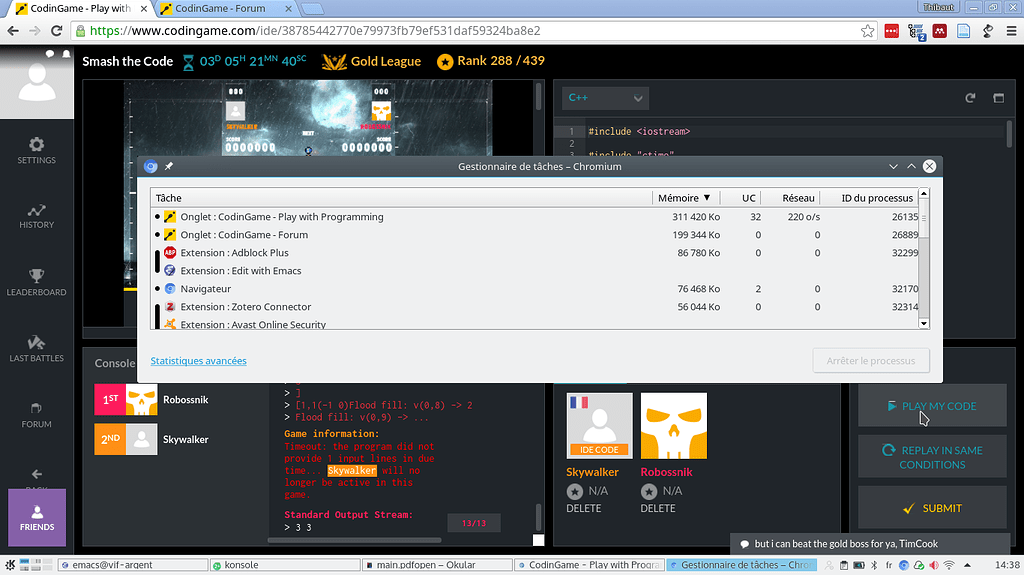Click the expand editor window icon
Viewport: 1024px width, 575px height.
coord(998,98)
